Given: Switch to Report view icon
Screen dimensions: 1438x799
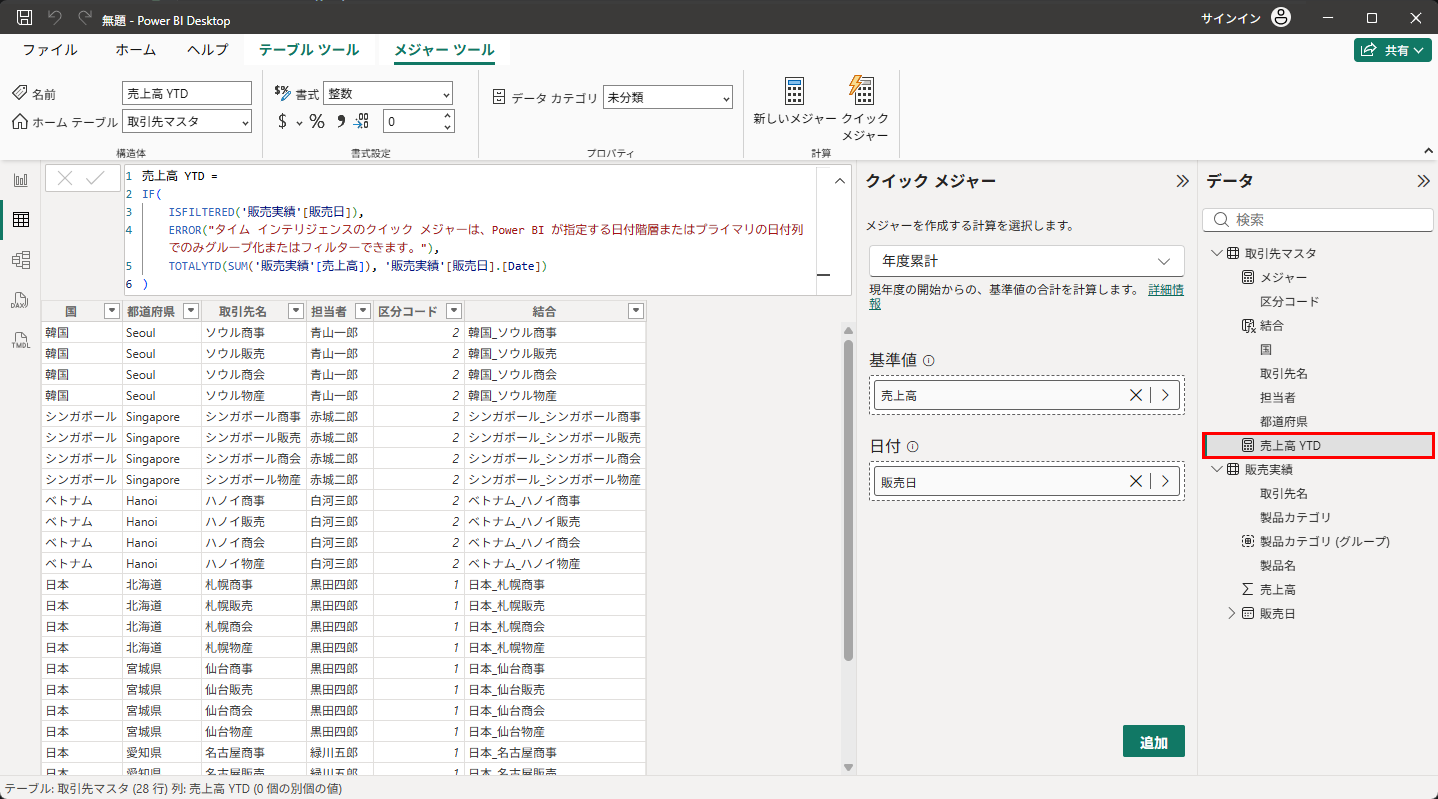Looking at the screenshot, I should tap(20, 180).
